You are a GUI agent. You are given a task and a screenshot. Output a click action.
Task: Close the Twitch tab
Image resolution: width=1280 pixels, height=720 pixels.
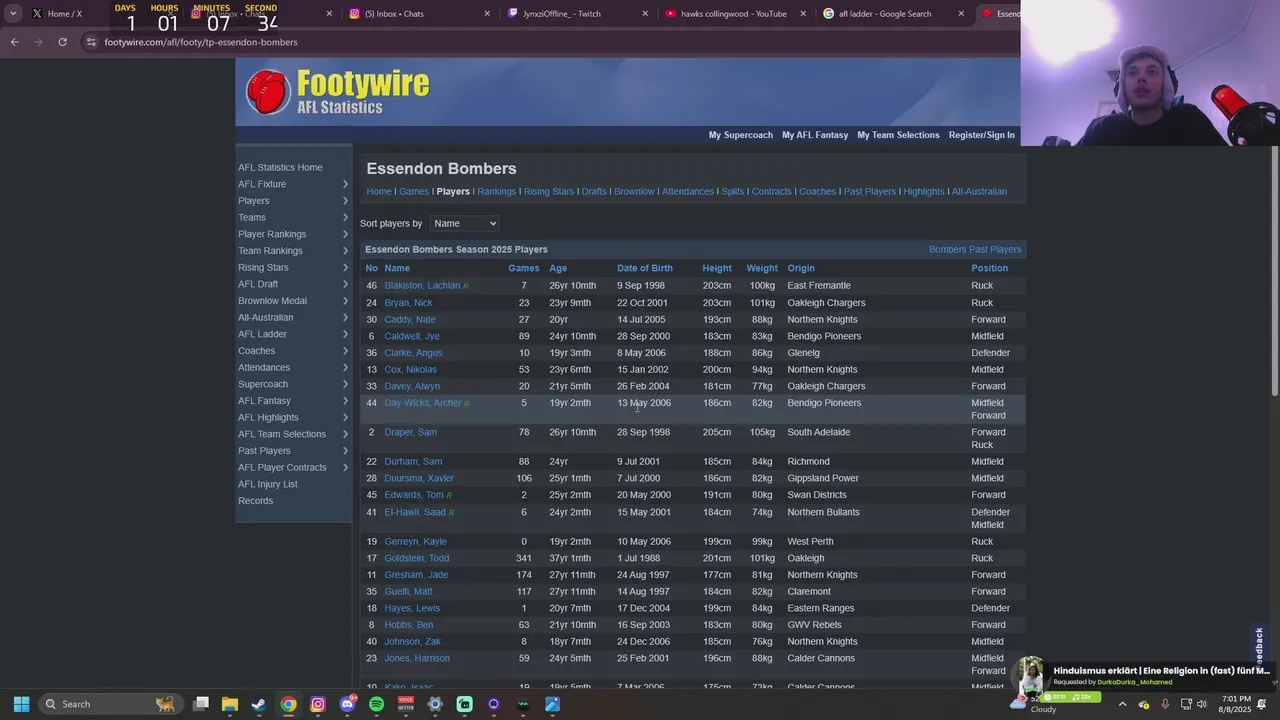tap(645, 14)
